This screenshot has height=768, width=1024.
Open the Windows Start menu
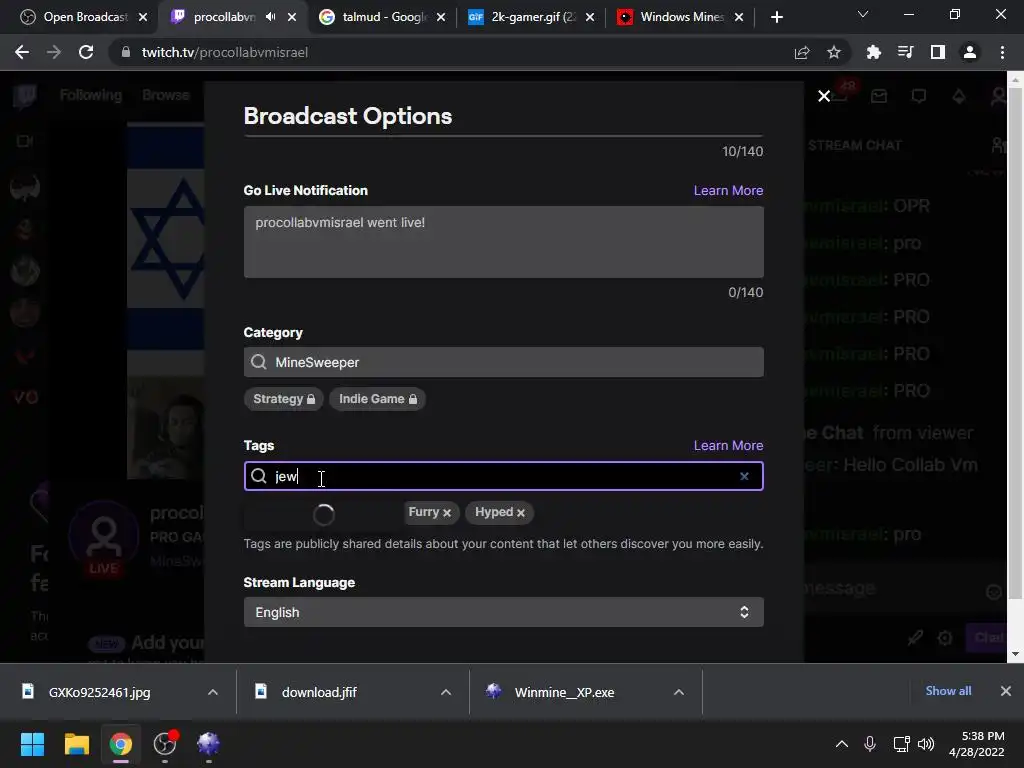coord(32,744)
